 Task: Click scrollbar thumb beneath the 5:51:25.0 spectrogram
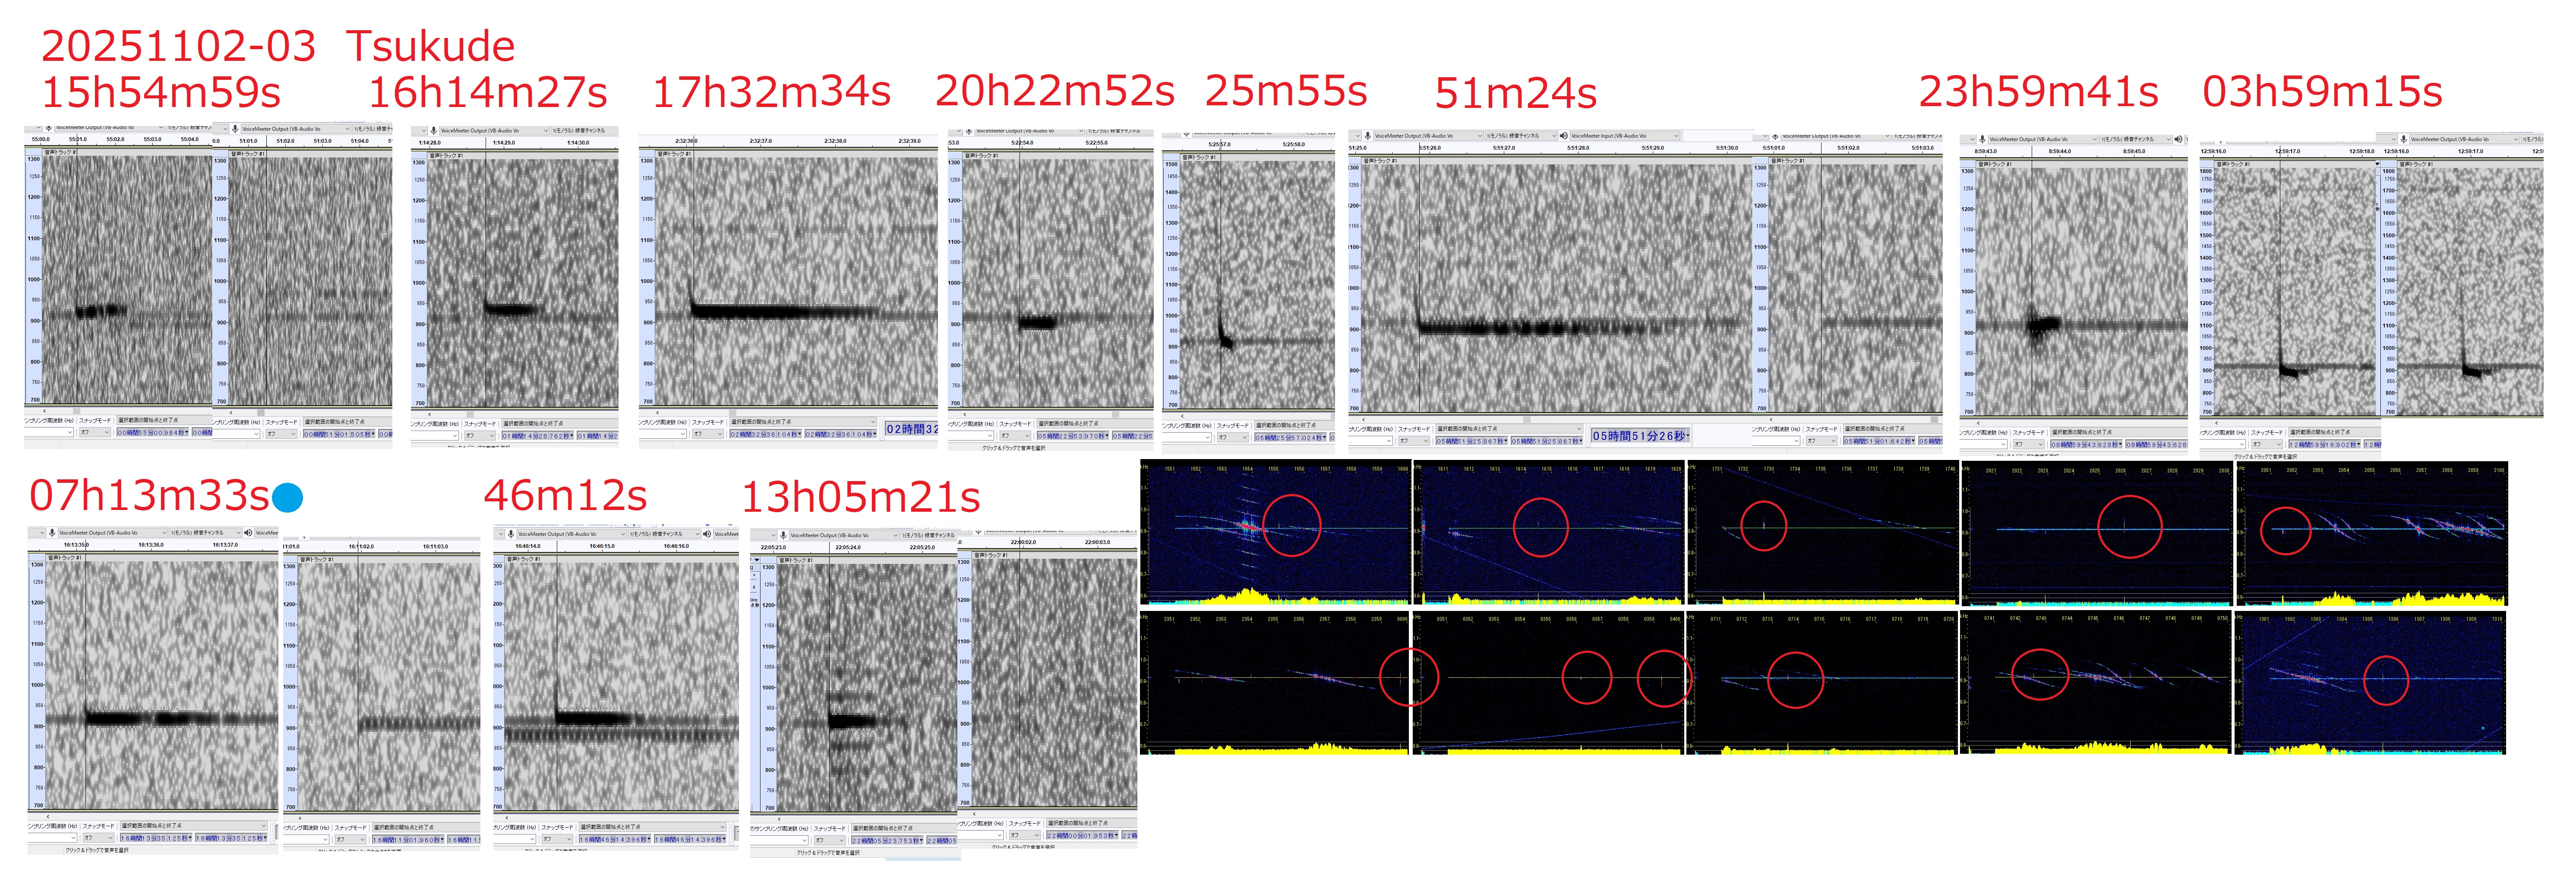pos(1527,419)
